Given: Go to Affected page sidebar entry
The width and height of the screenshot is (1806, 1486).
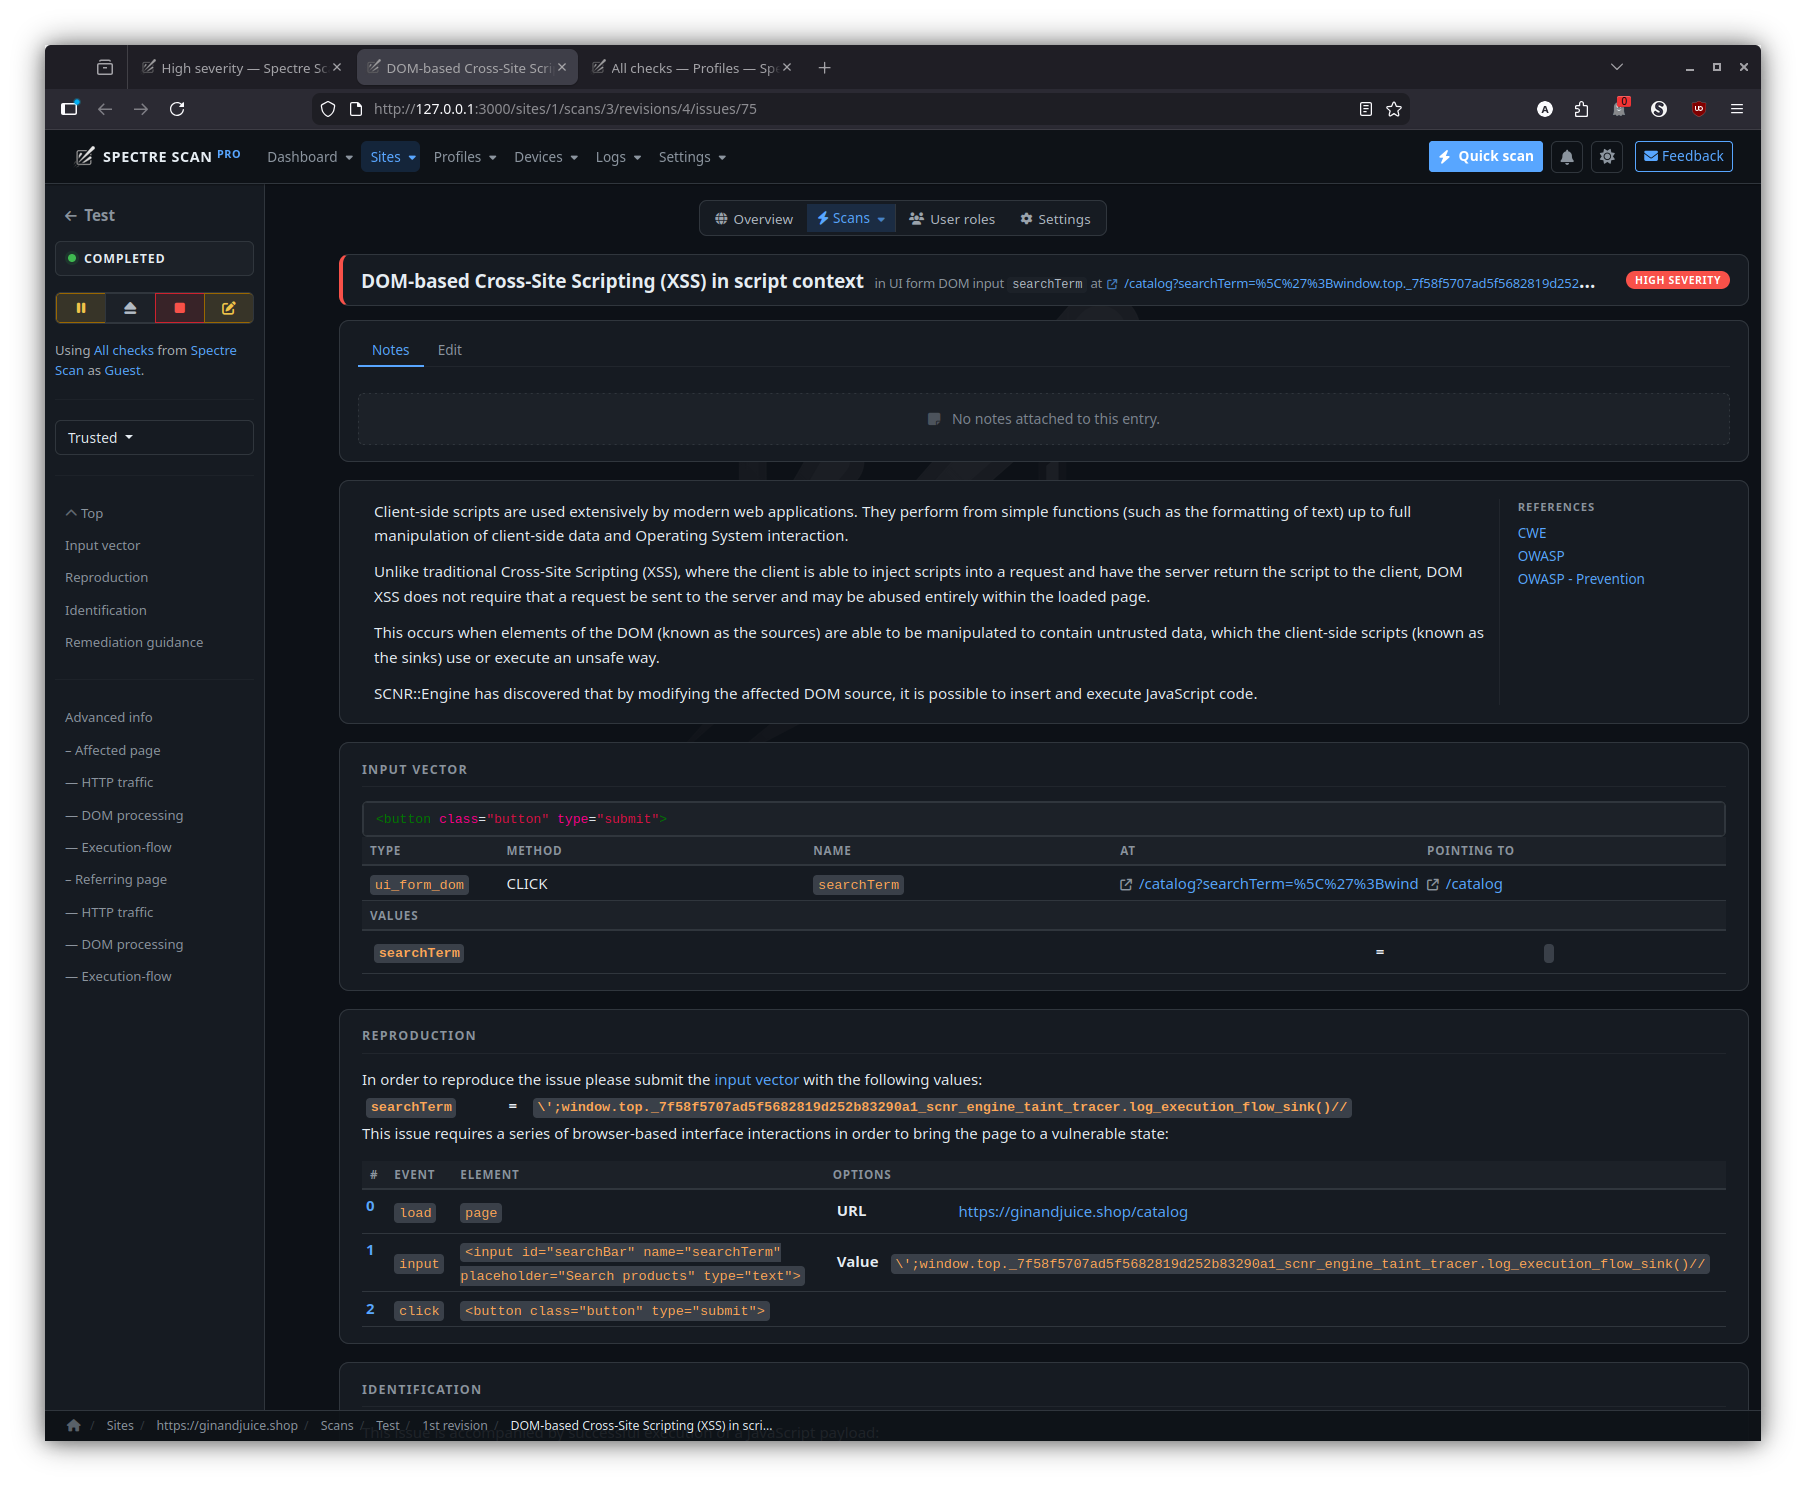Looking at the screenshot, I should coord(113,751).
